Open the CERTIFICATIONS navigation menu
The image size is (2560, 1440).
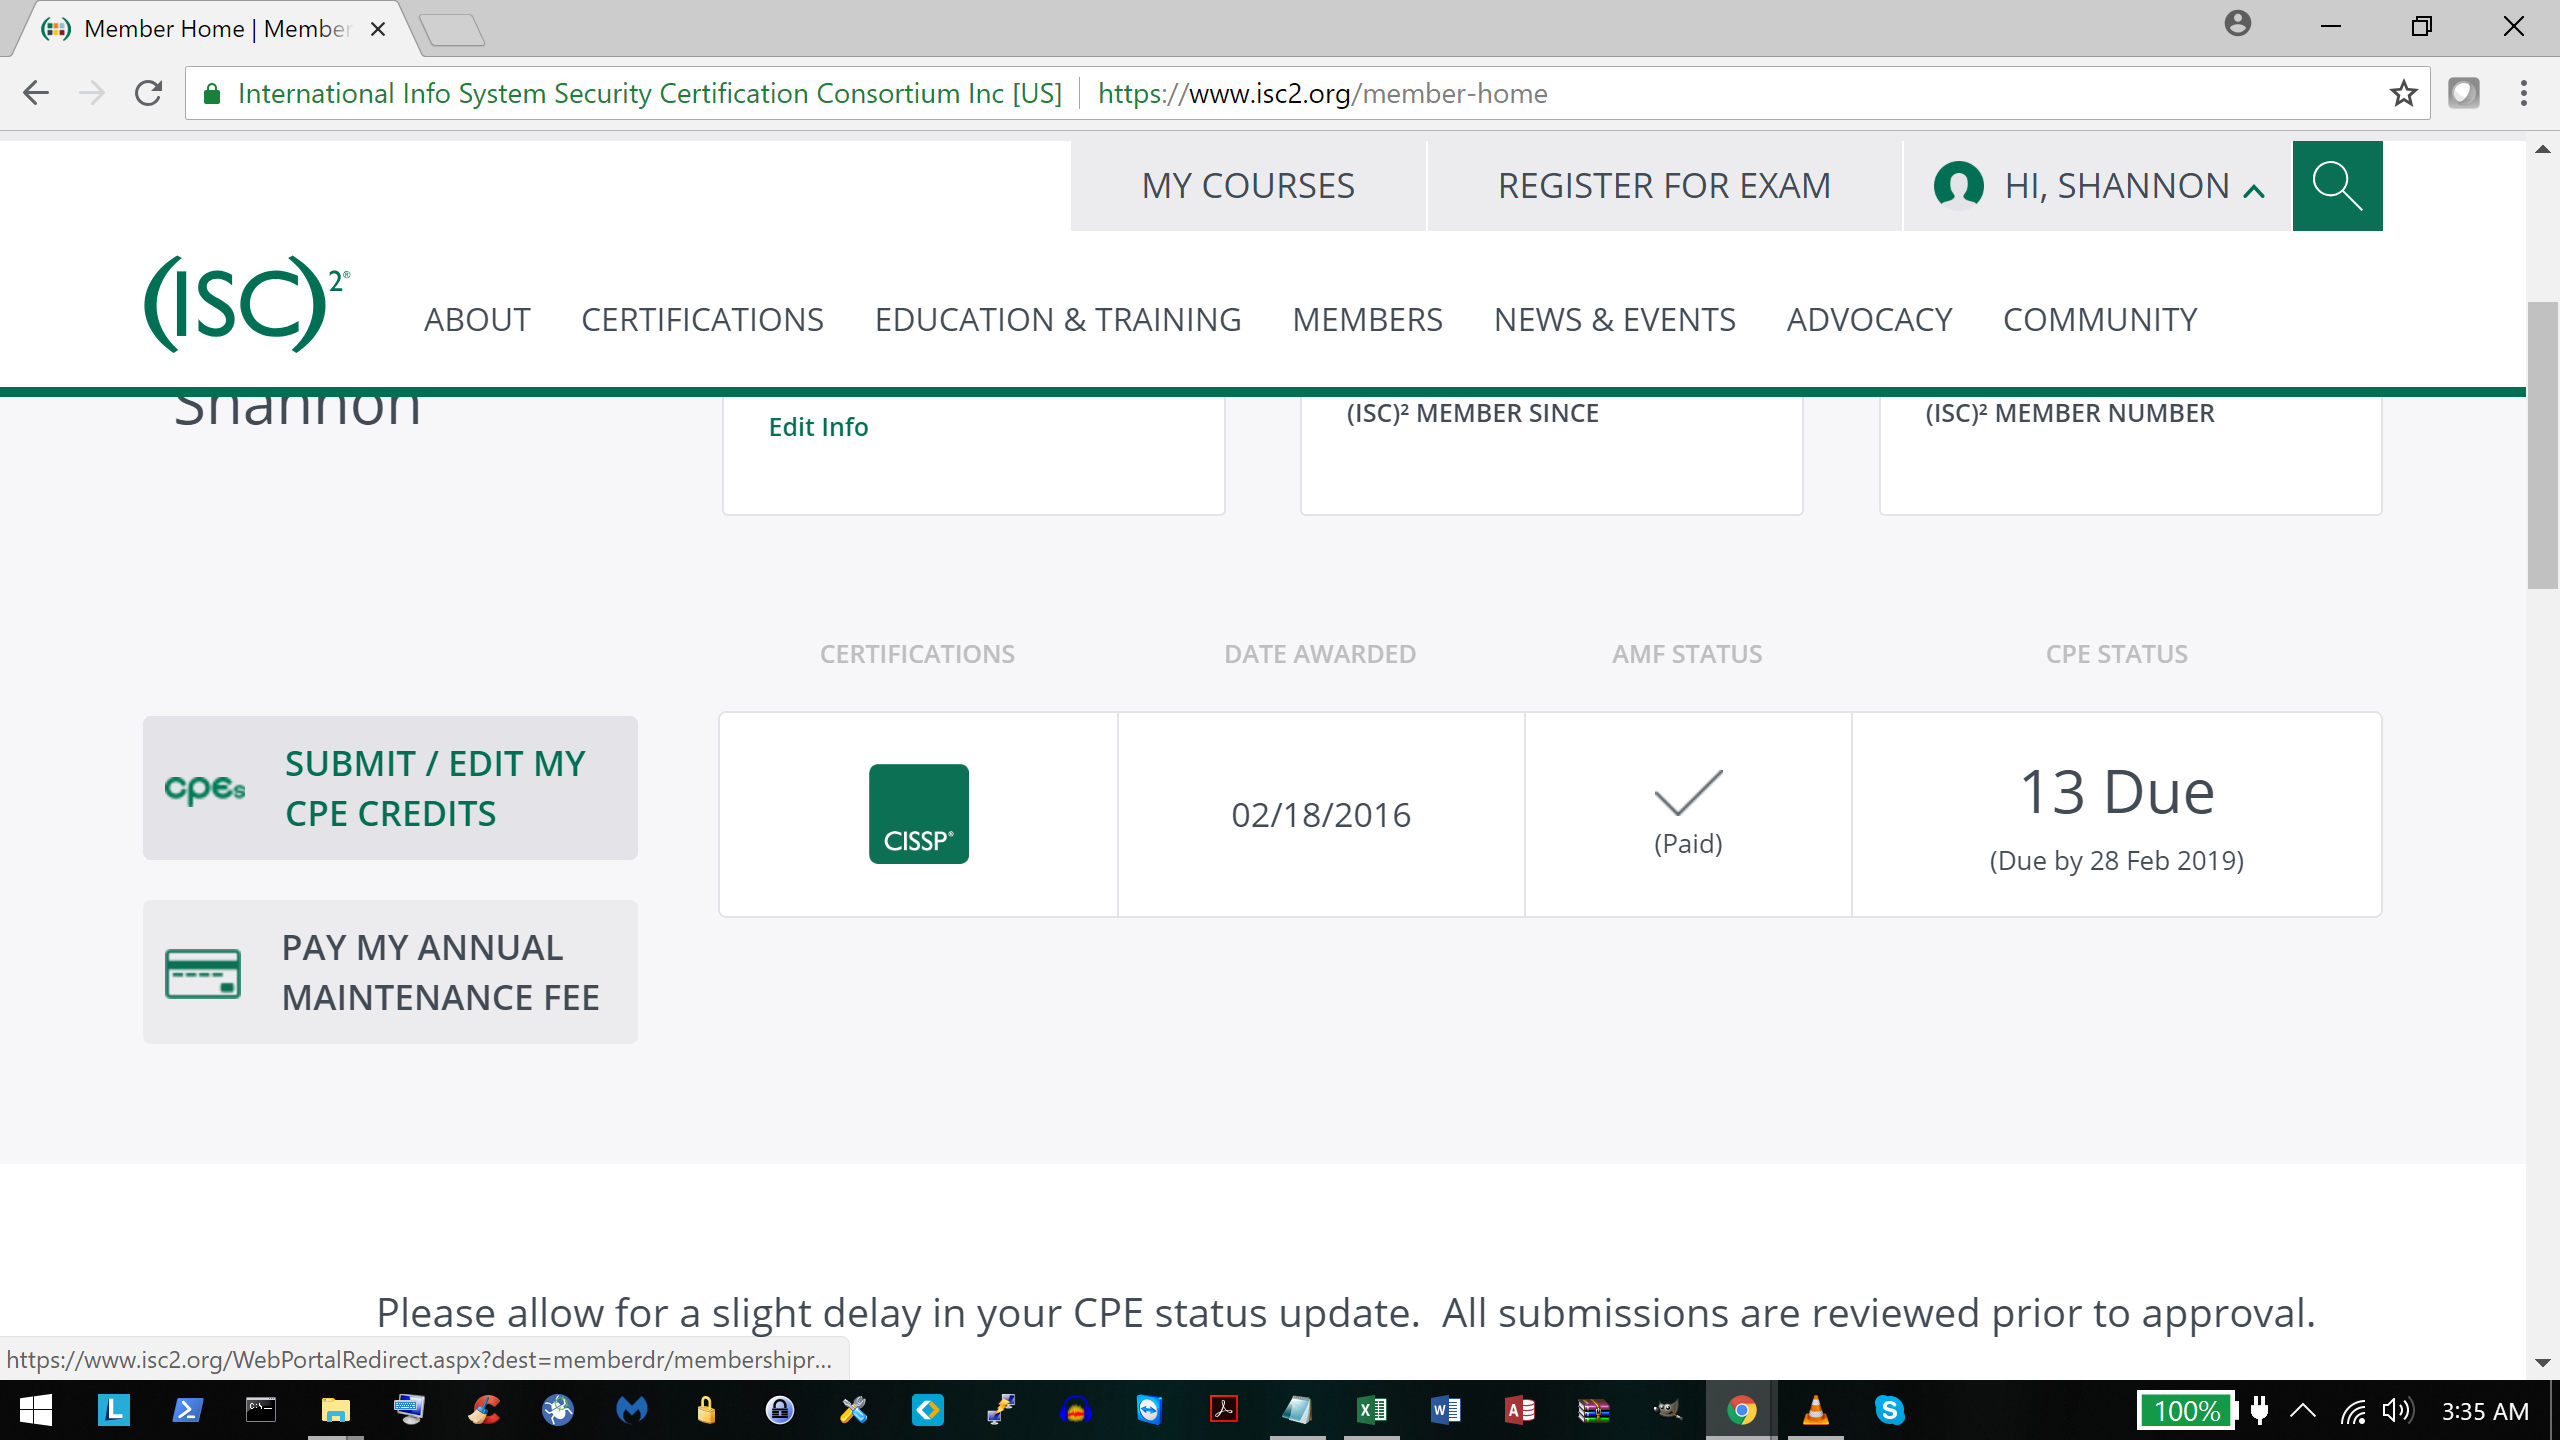702,320
